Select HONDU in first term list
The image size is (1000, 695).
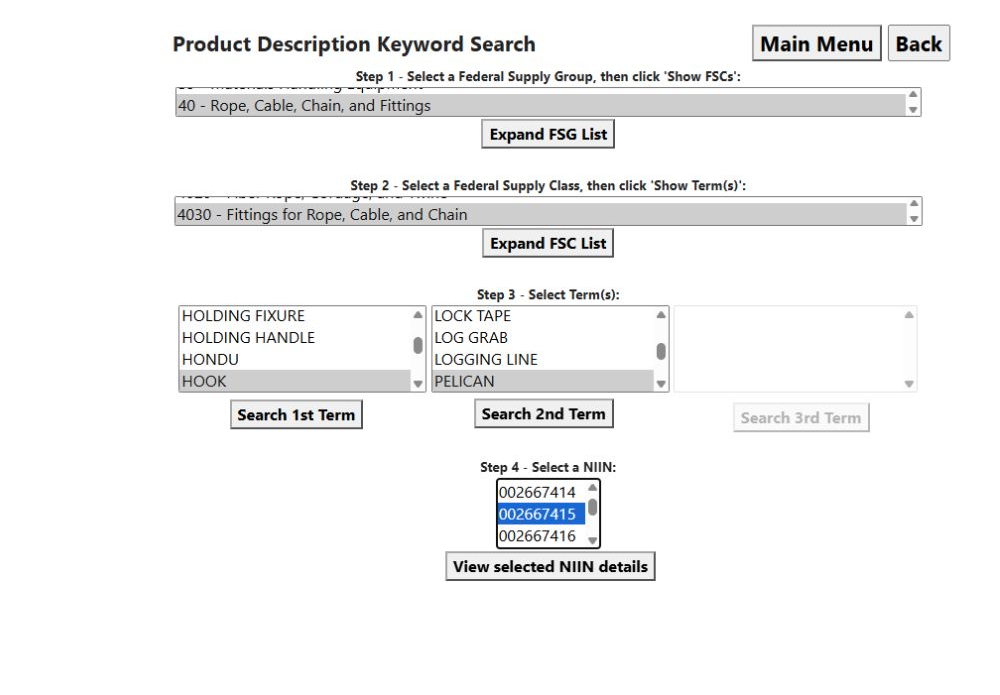click(295, 359)
